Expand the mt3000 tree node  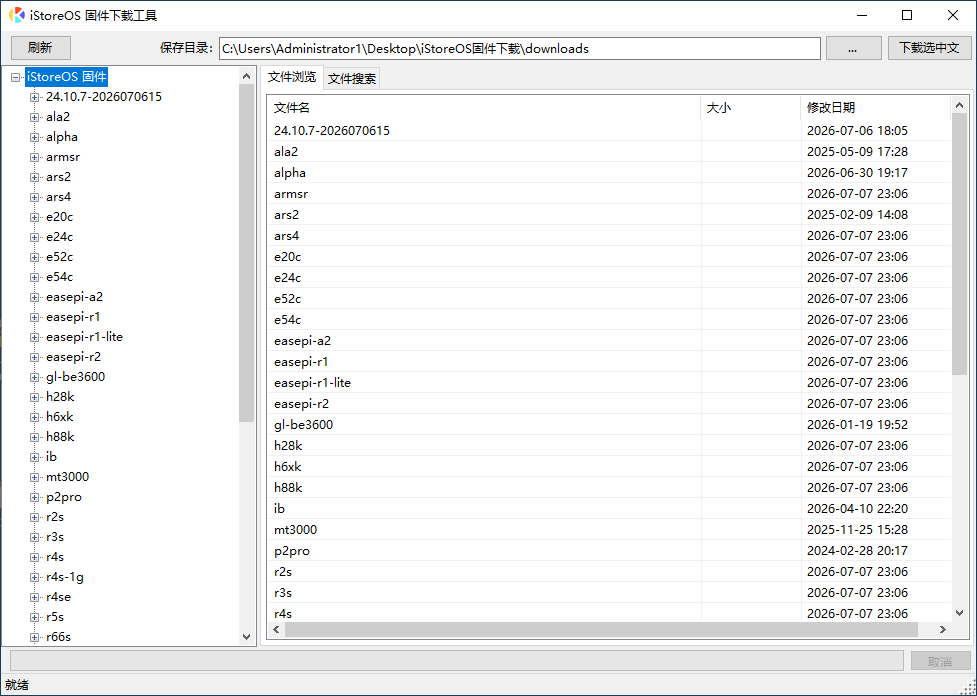(x=35, y=477)
